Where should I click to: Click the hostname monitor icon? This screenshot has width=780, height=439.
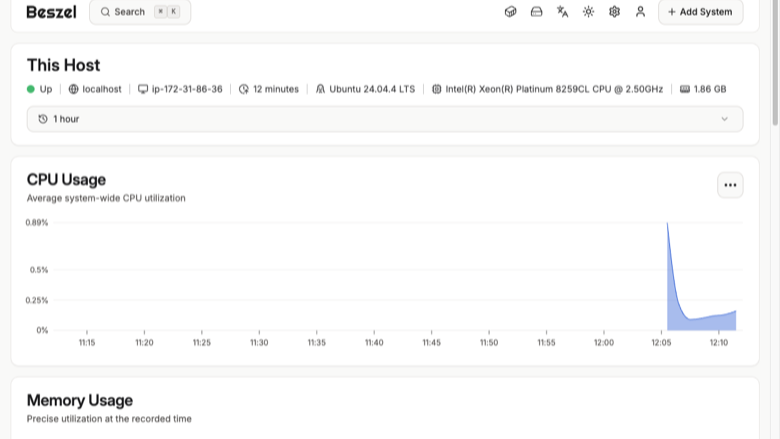click(143, 89)
